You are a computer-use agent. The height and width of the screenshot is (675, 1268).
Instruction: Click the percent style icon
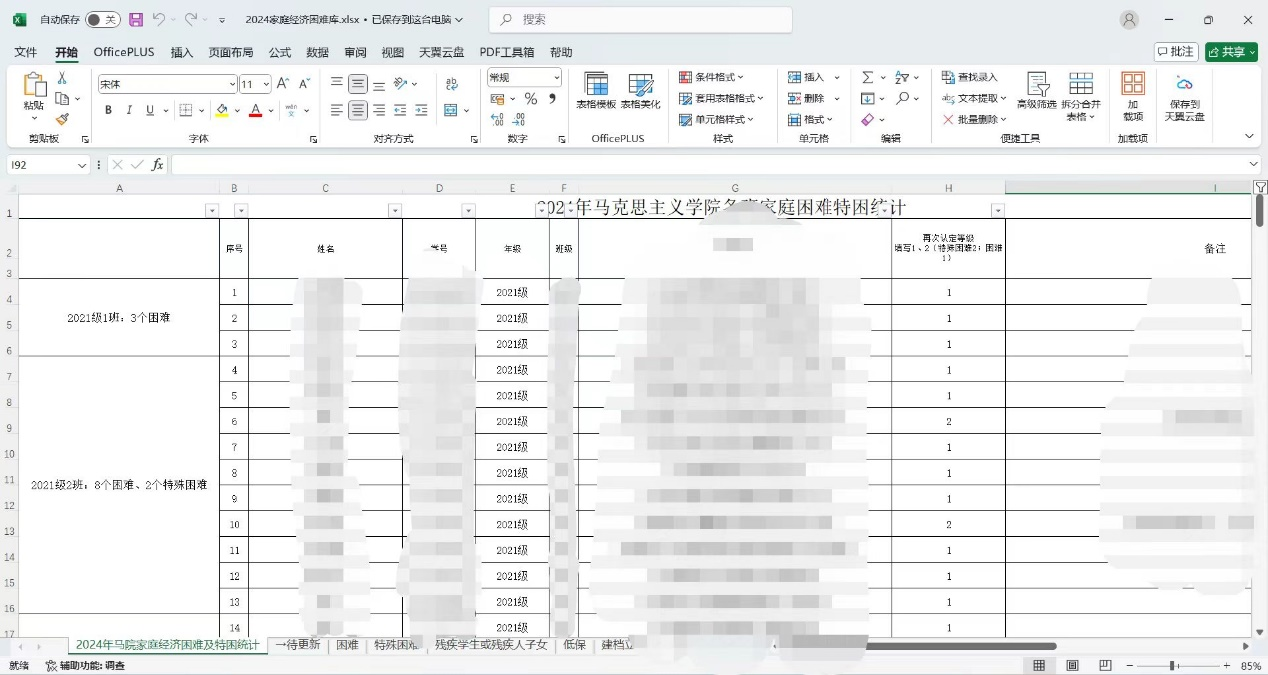tap(531, 99)
